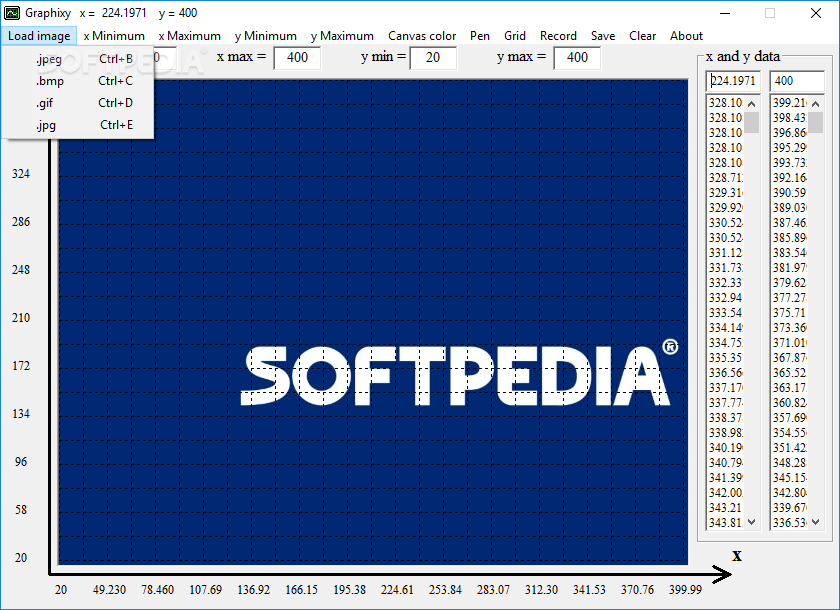Select y list entry 389.03
840x610 pixels.
790,208
